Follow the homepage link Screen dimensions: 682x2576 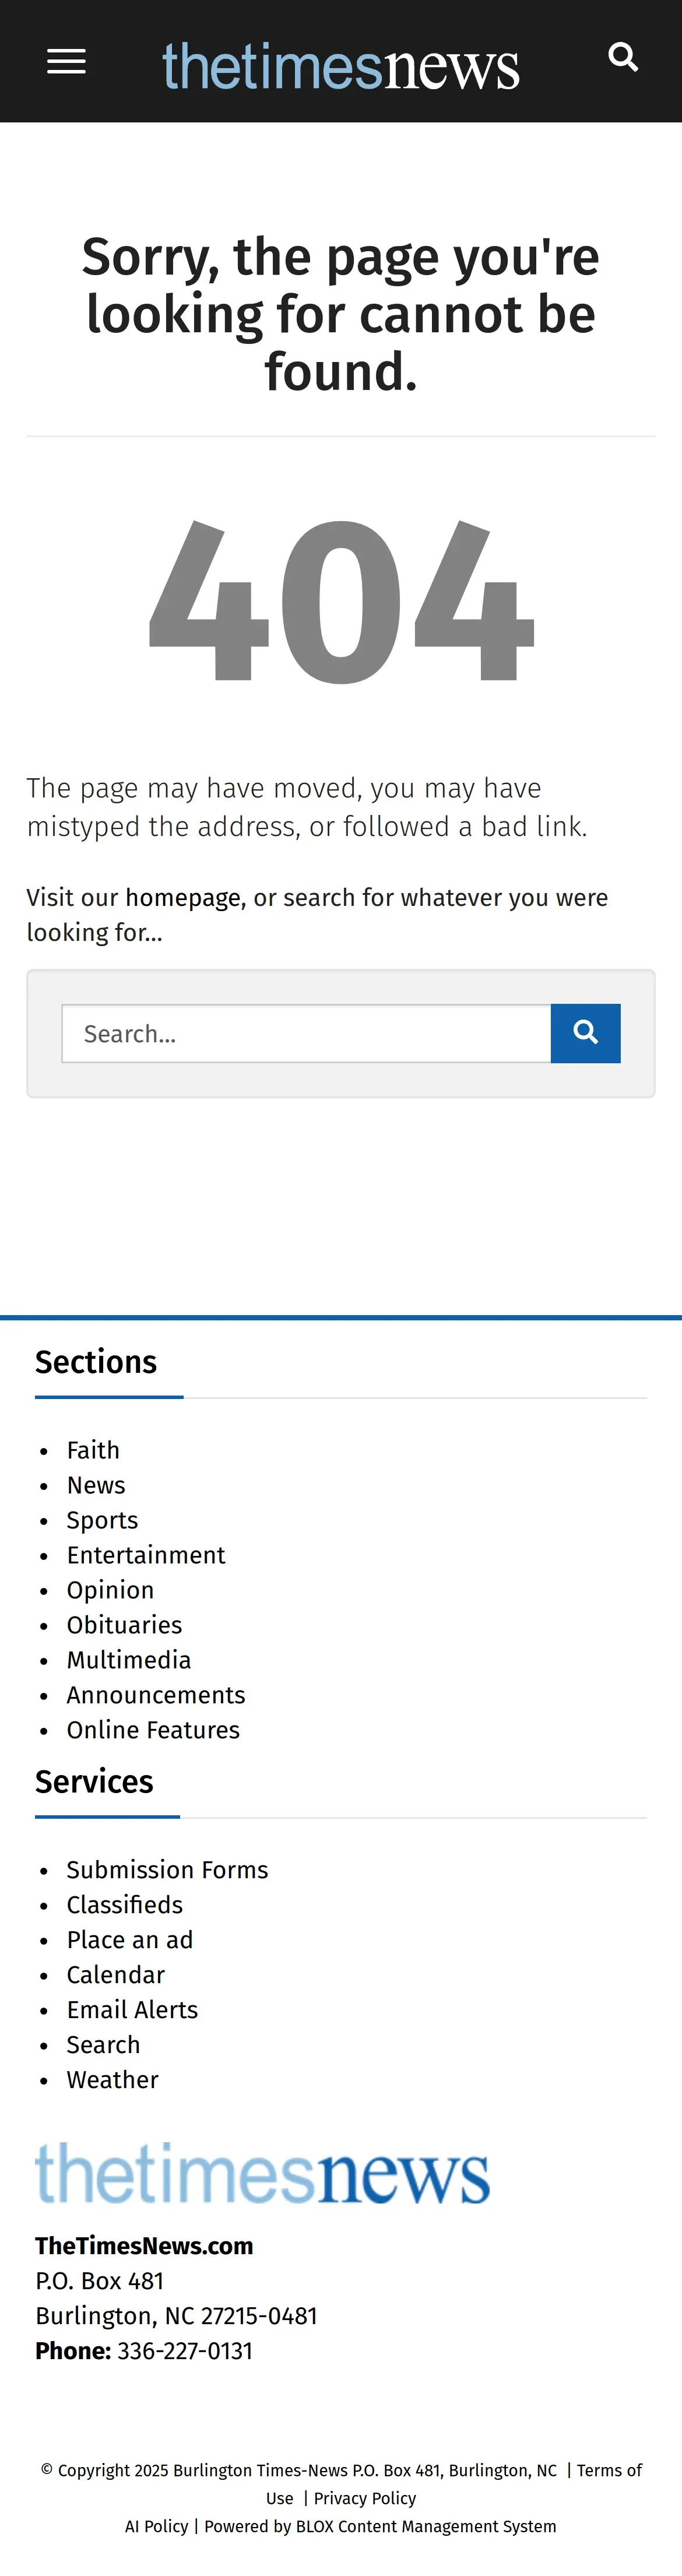[x=183, y=898]
